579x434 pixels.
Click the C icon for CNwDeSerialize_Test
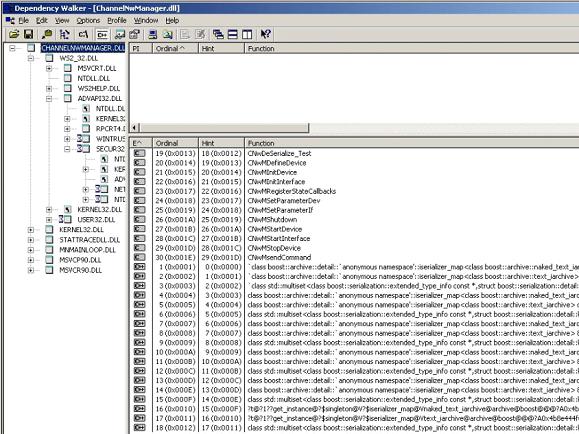point(139,153)
